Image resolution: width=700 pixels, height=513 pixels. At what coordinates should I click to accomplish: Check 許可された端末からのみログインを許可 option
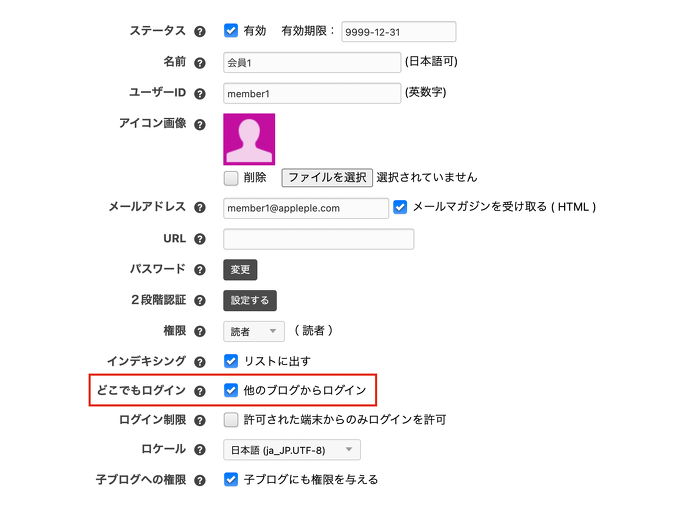click(x=231, y=420)
